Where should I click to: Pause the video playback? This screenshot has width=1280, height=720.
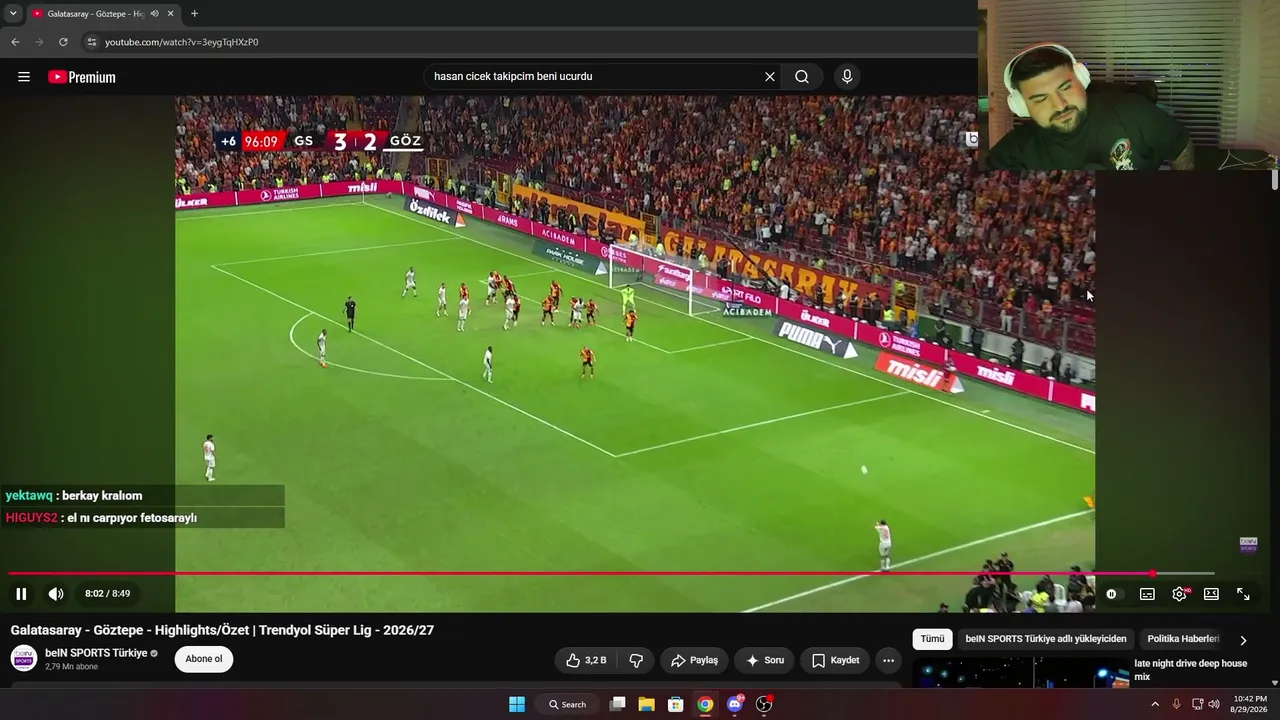(x=21, y=594)
